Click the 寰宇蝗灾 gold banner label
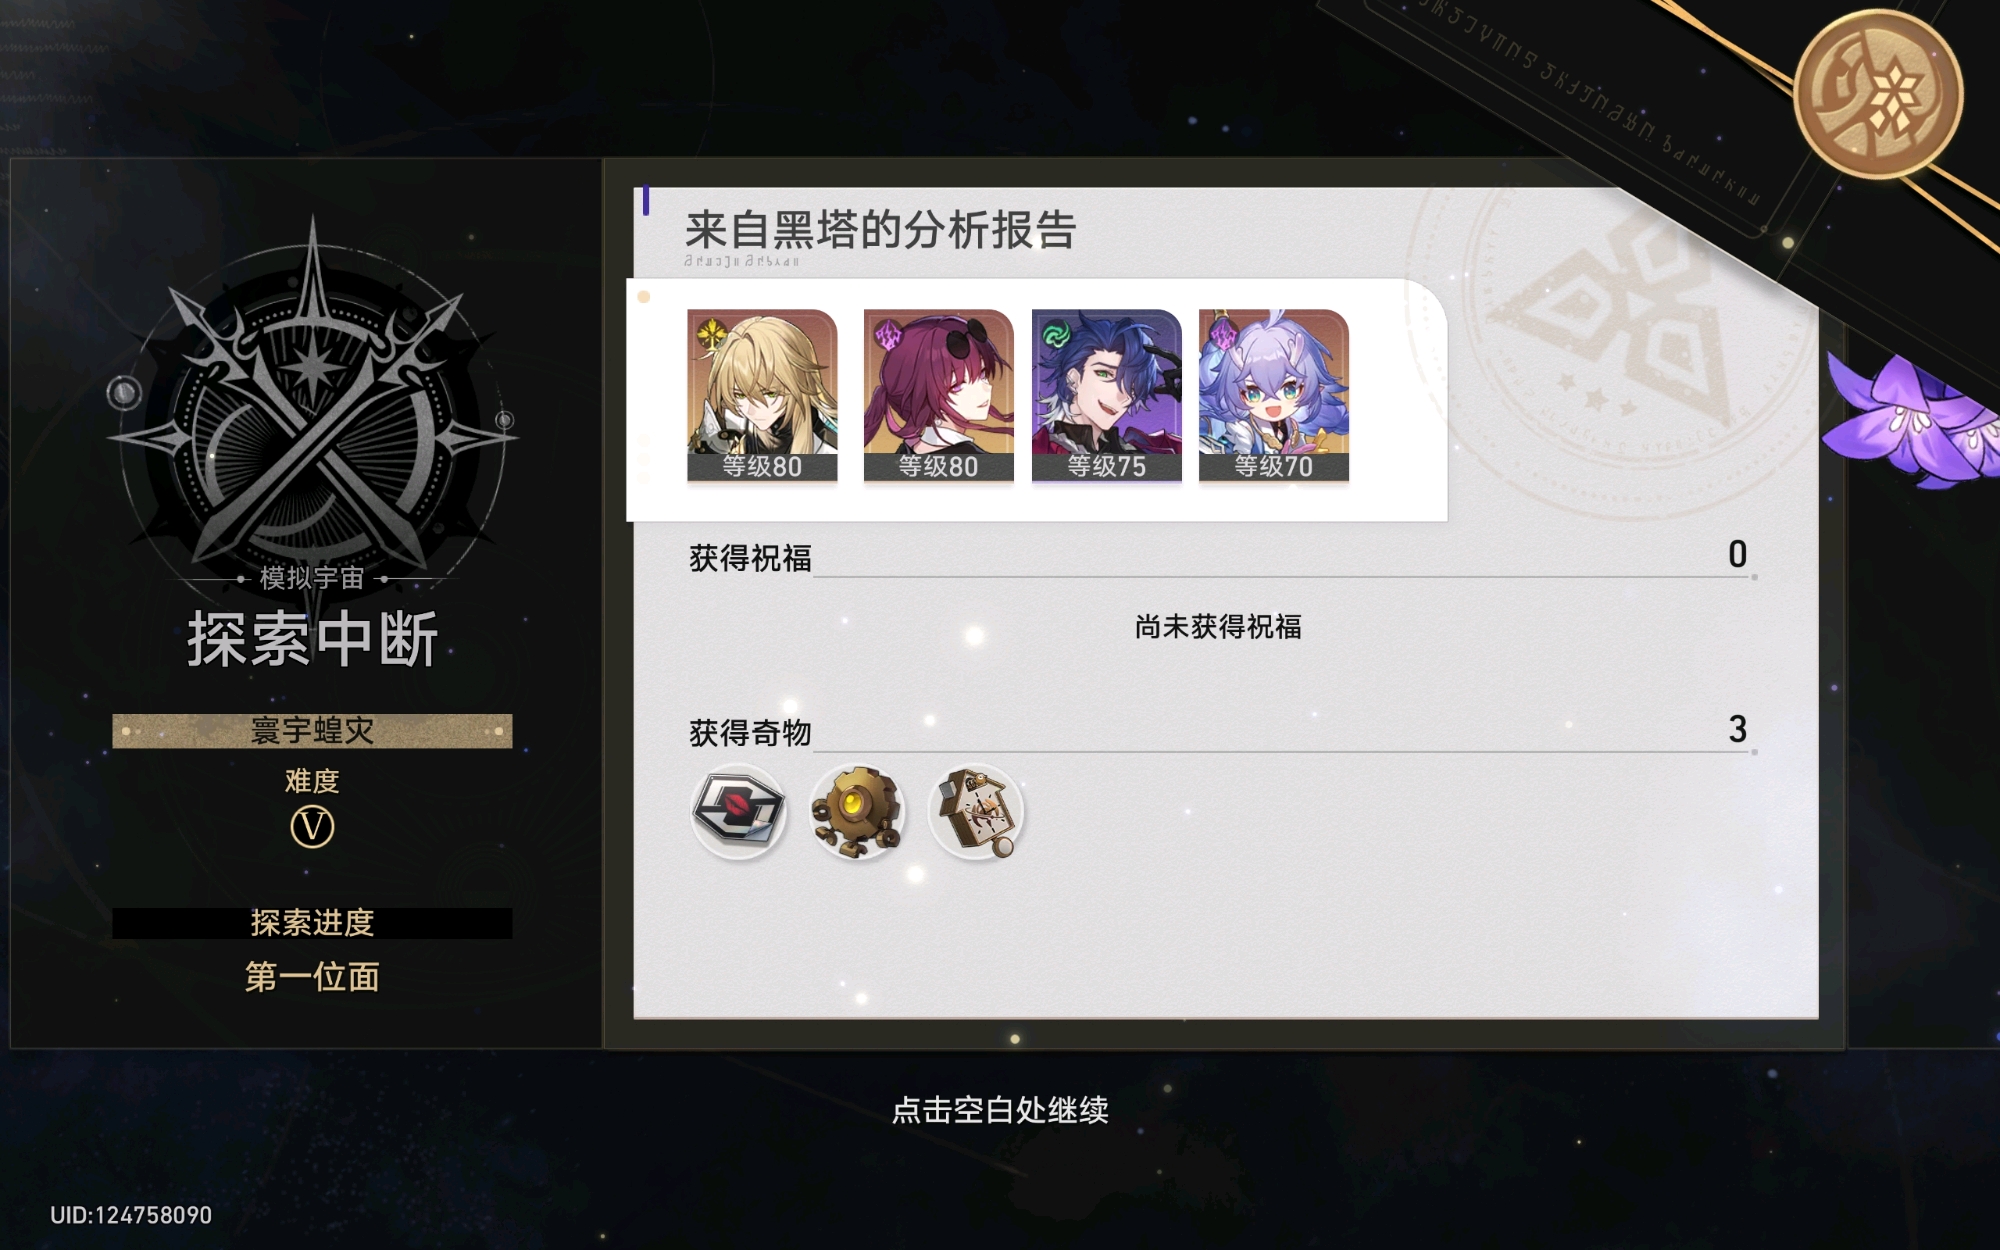The height and width of the screenshot is (1250, 2000). point(312,731)
